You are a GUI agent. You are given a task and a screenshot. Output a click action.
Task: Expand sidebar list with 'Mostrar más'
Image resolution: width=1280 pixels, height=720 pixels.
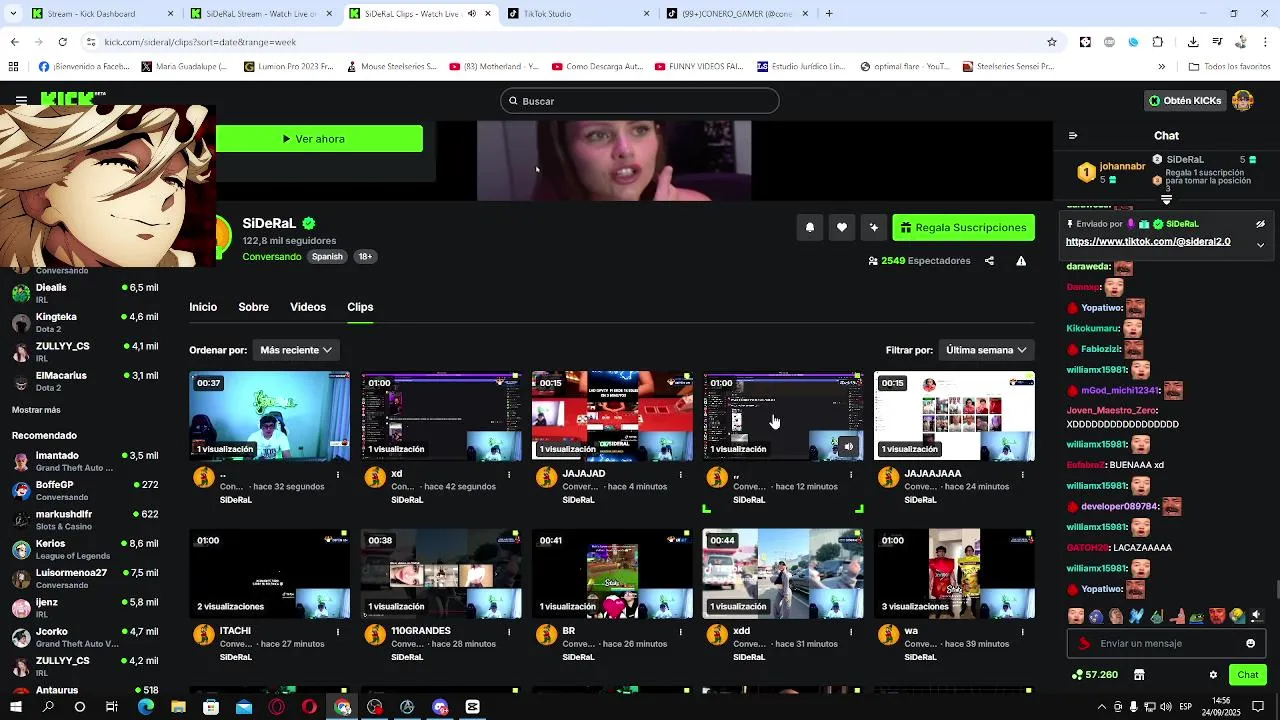(x=36, y=410)
